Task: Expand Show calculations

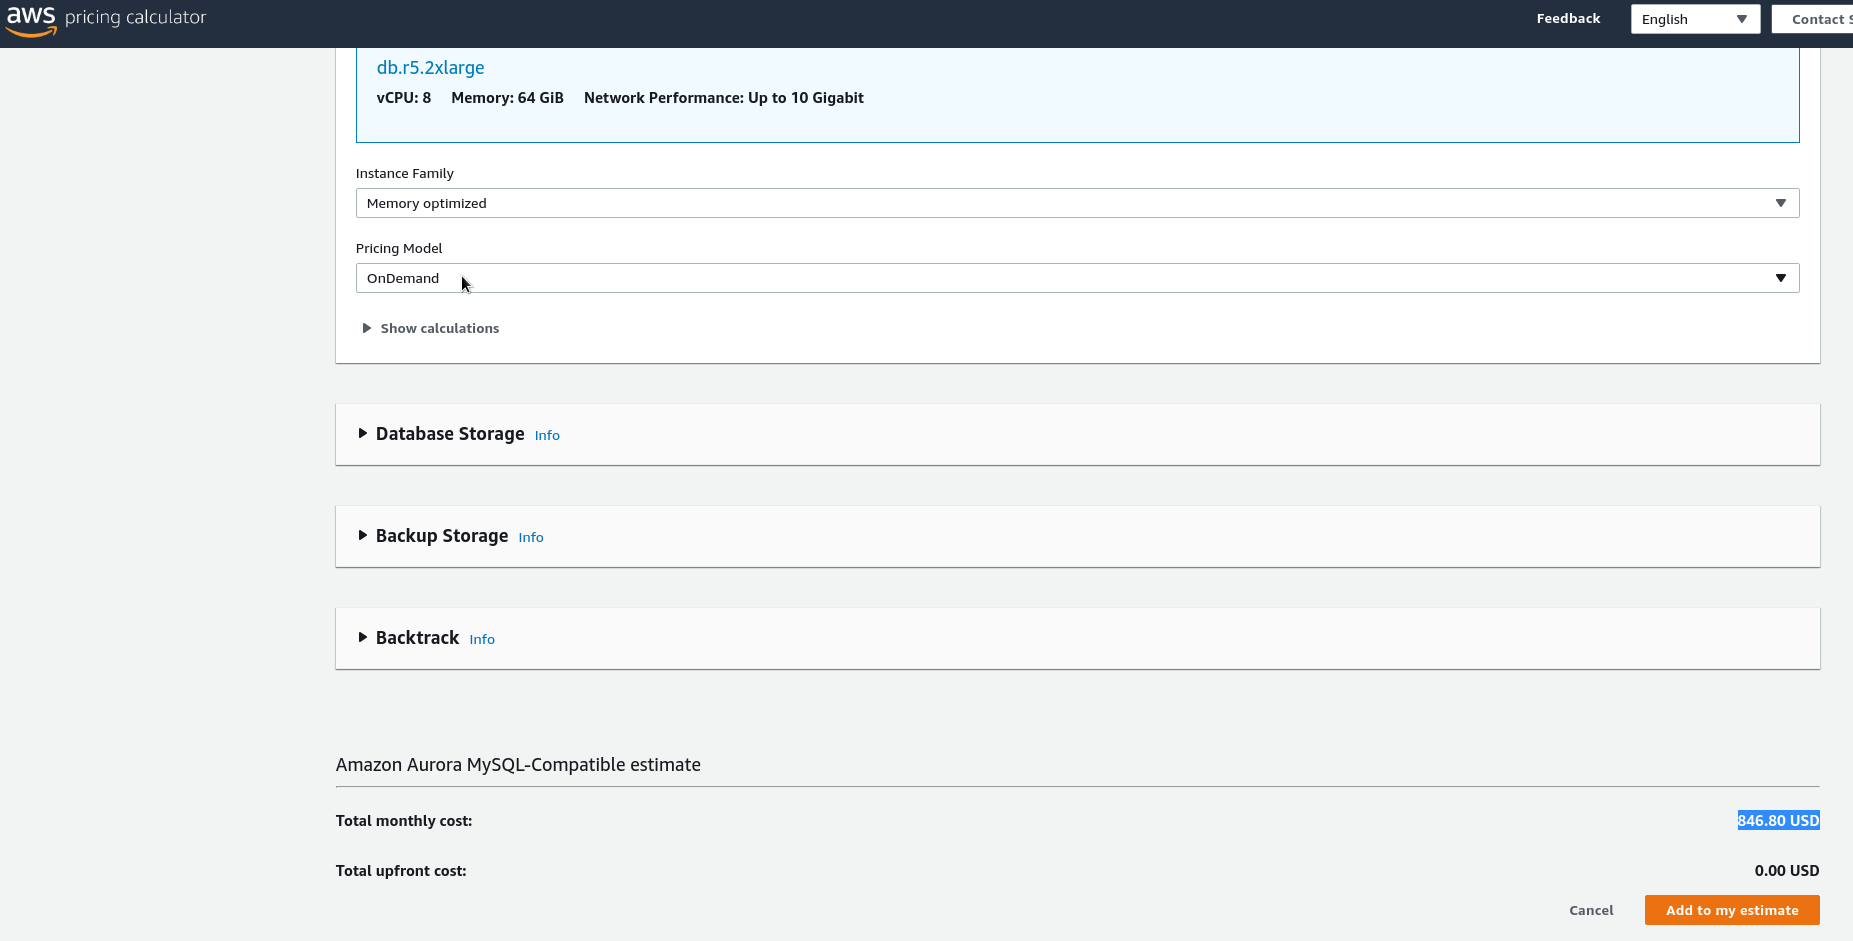Action: click(x=430, y=328)
